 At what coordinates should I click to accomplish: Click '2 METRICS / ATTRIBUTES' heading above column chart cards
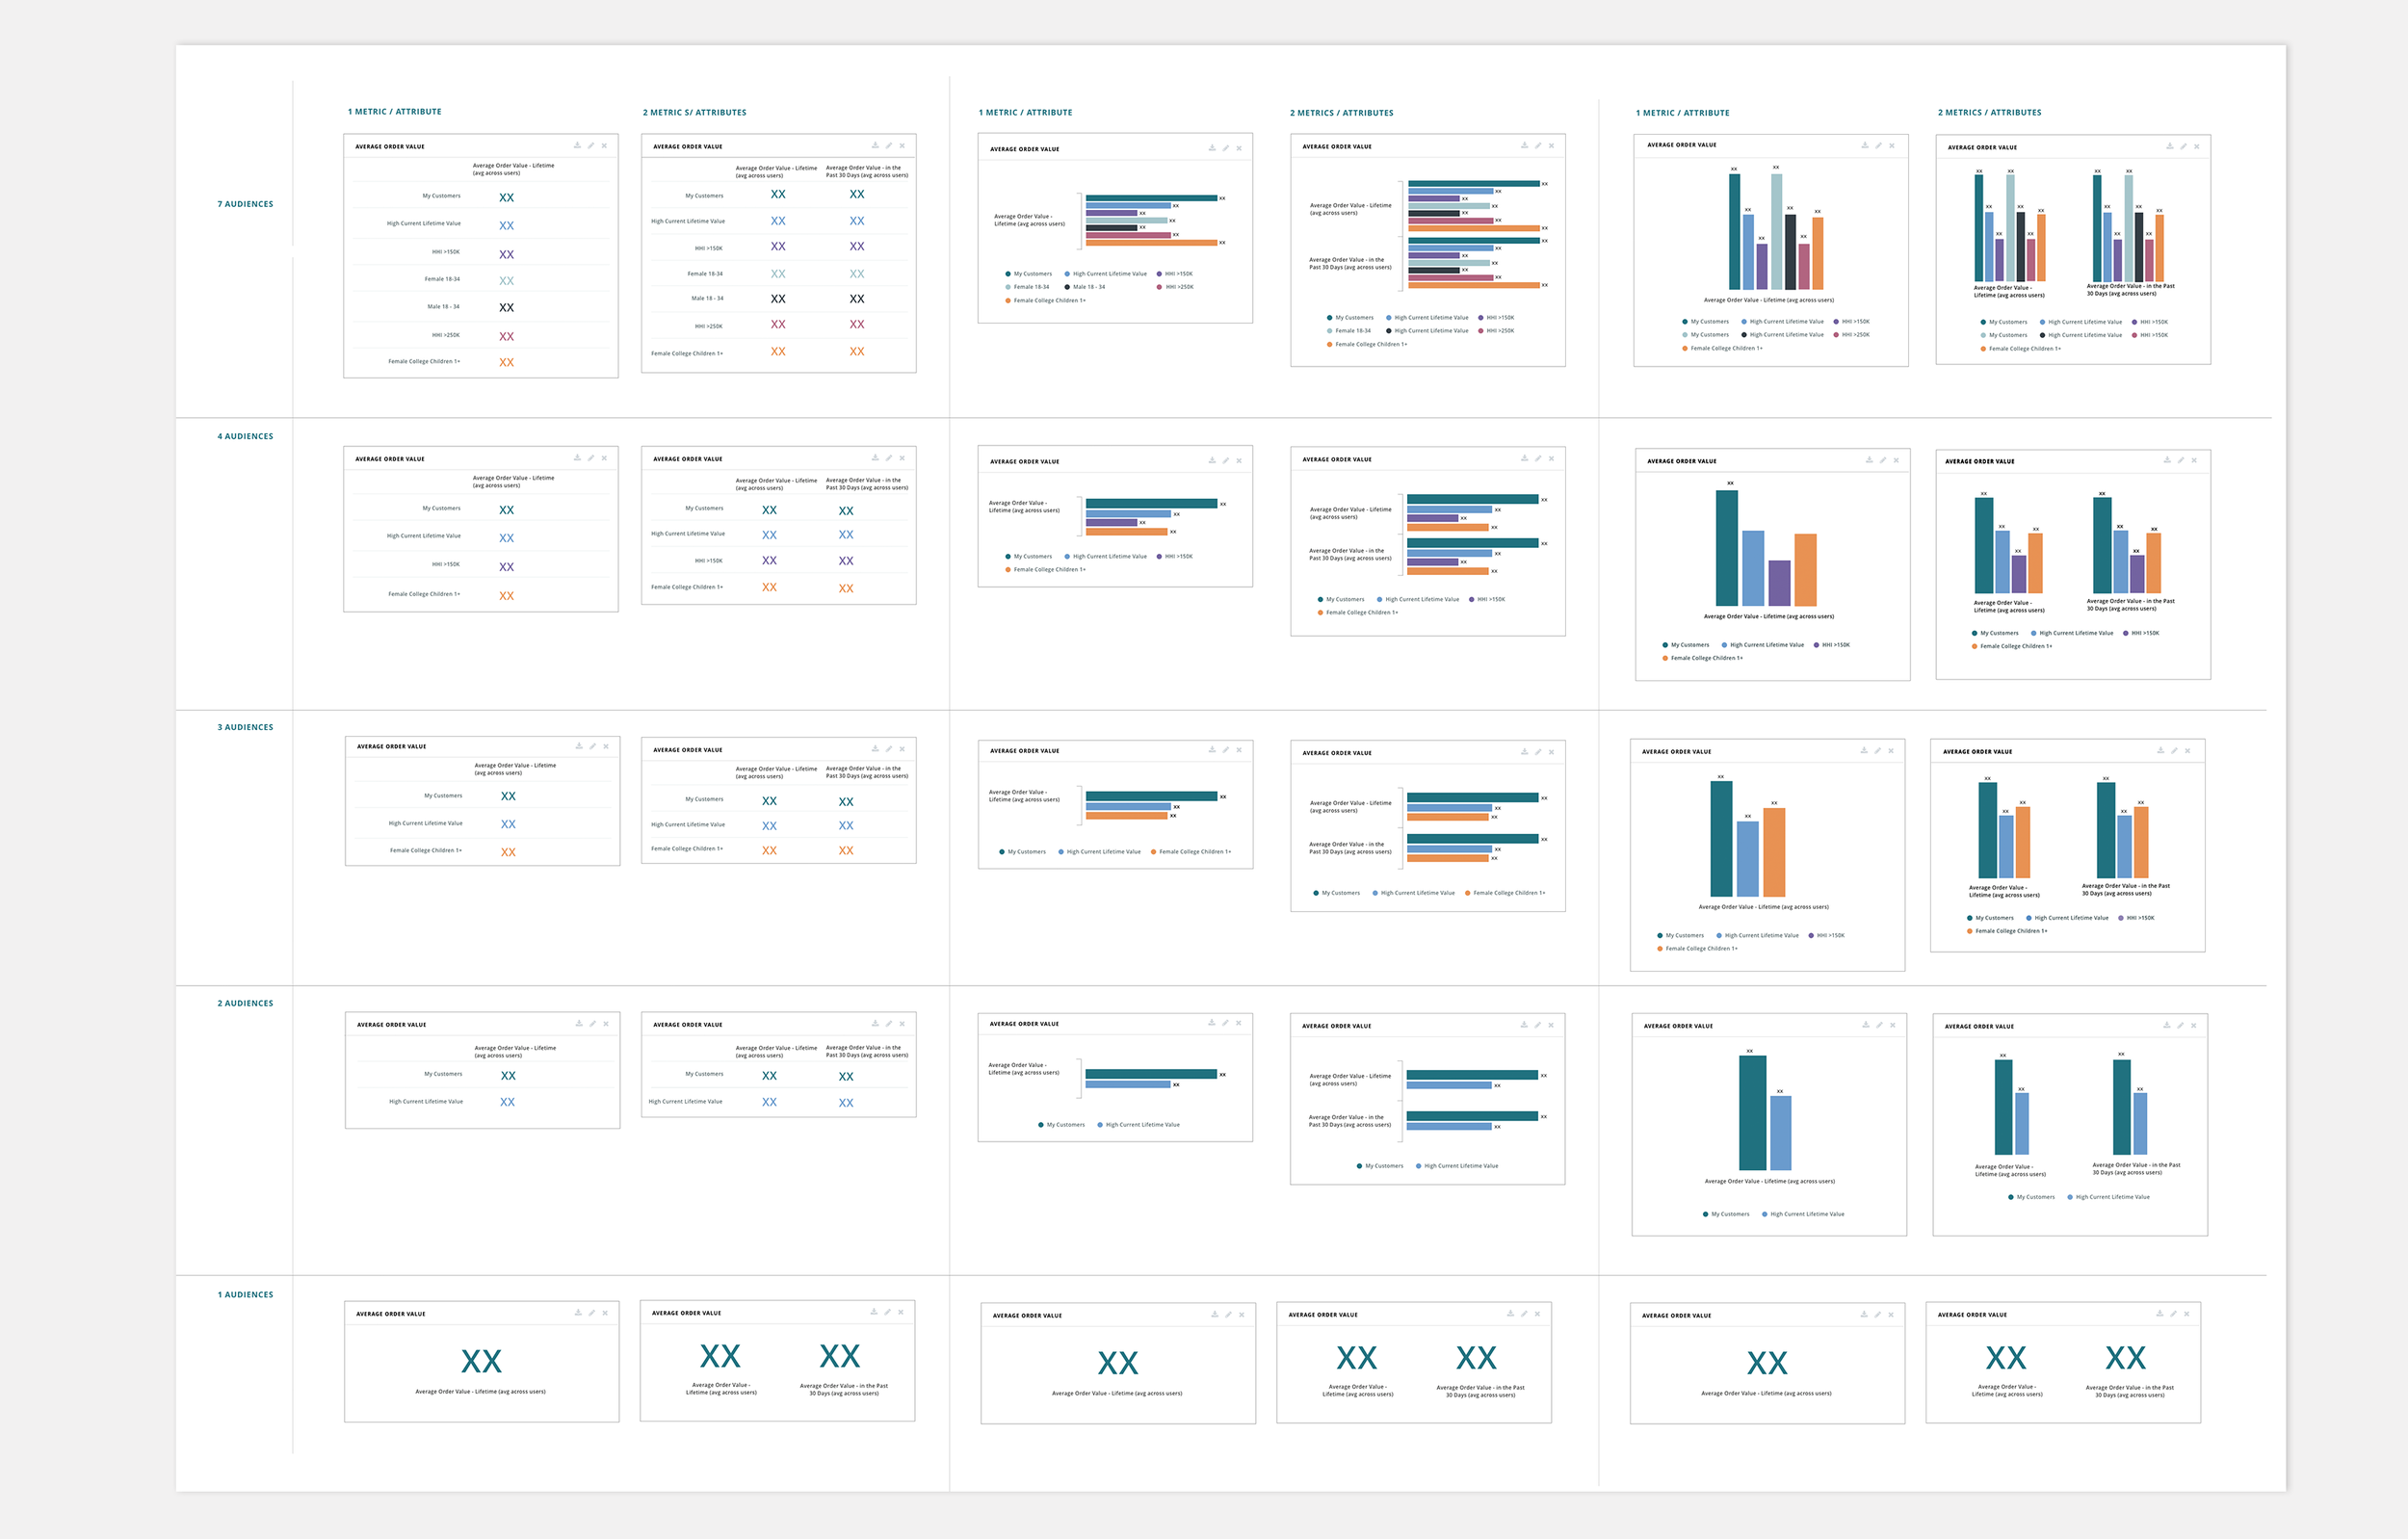(x=1990, y=113)
